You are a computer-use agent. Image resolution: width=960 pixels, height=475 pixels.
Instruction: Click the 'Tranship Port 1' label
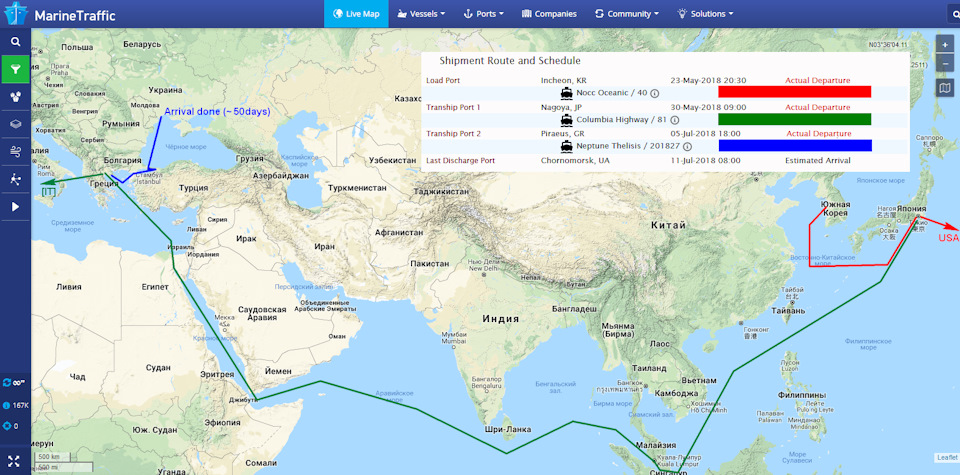pyautogui.click(x=454, y=107)
